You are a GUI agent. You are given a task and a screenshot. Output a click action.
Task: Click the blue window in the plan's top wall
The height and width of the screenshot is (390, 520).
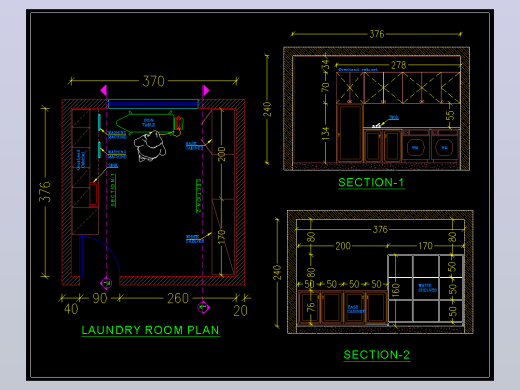click(153, 104)
